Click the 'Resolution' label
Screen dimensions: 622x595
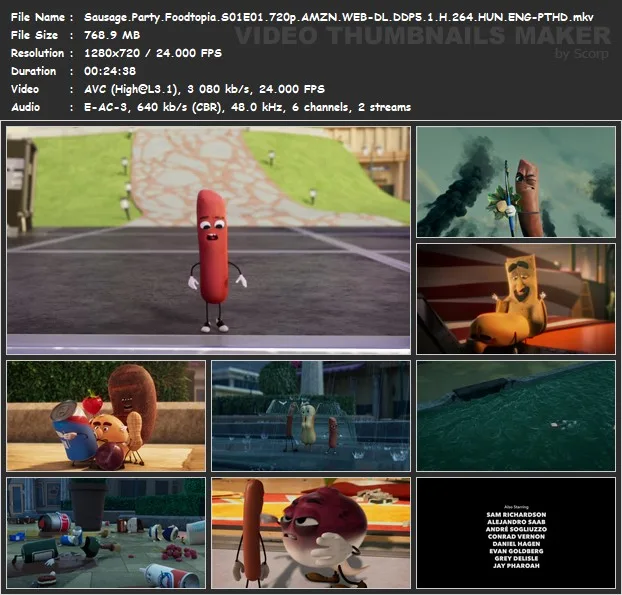click(37, 53)
